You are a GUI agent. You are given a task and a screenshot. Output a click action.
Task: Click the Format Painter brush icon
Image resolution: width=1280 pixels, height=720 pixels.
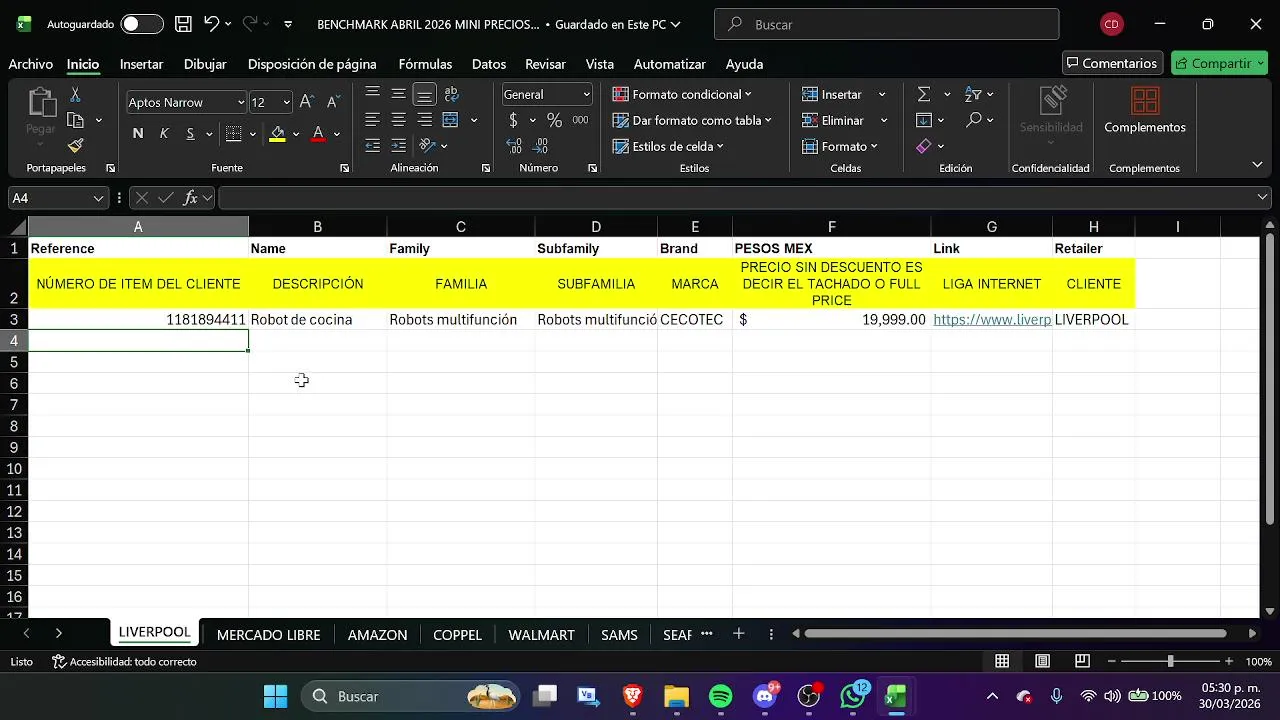click(x=75, y=146)
